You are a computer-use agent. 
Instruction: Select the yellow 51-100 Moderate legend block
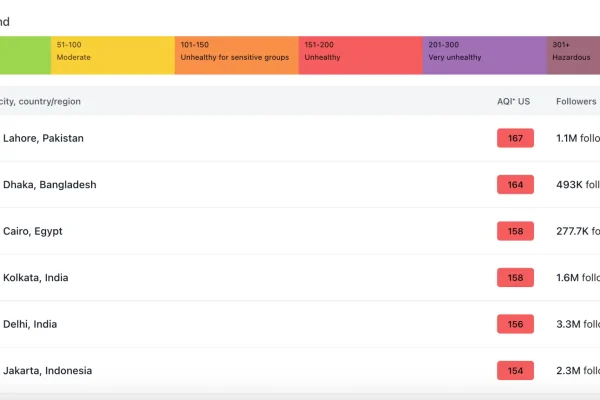pyautogui.click(x=113, y=55)
